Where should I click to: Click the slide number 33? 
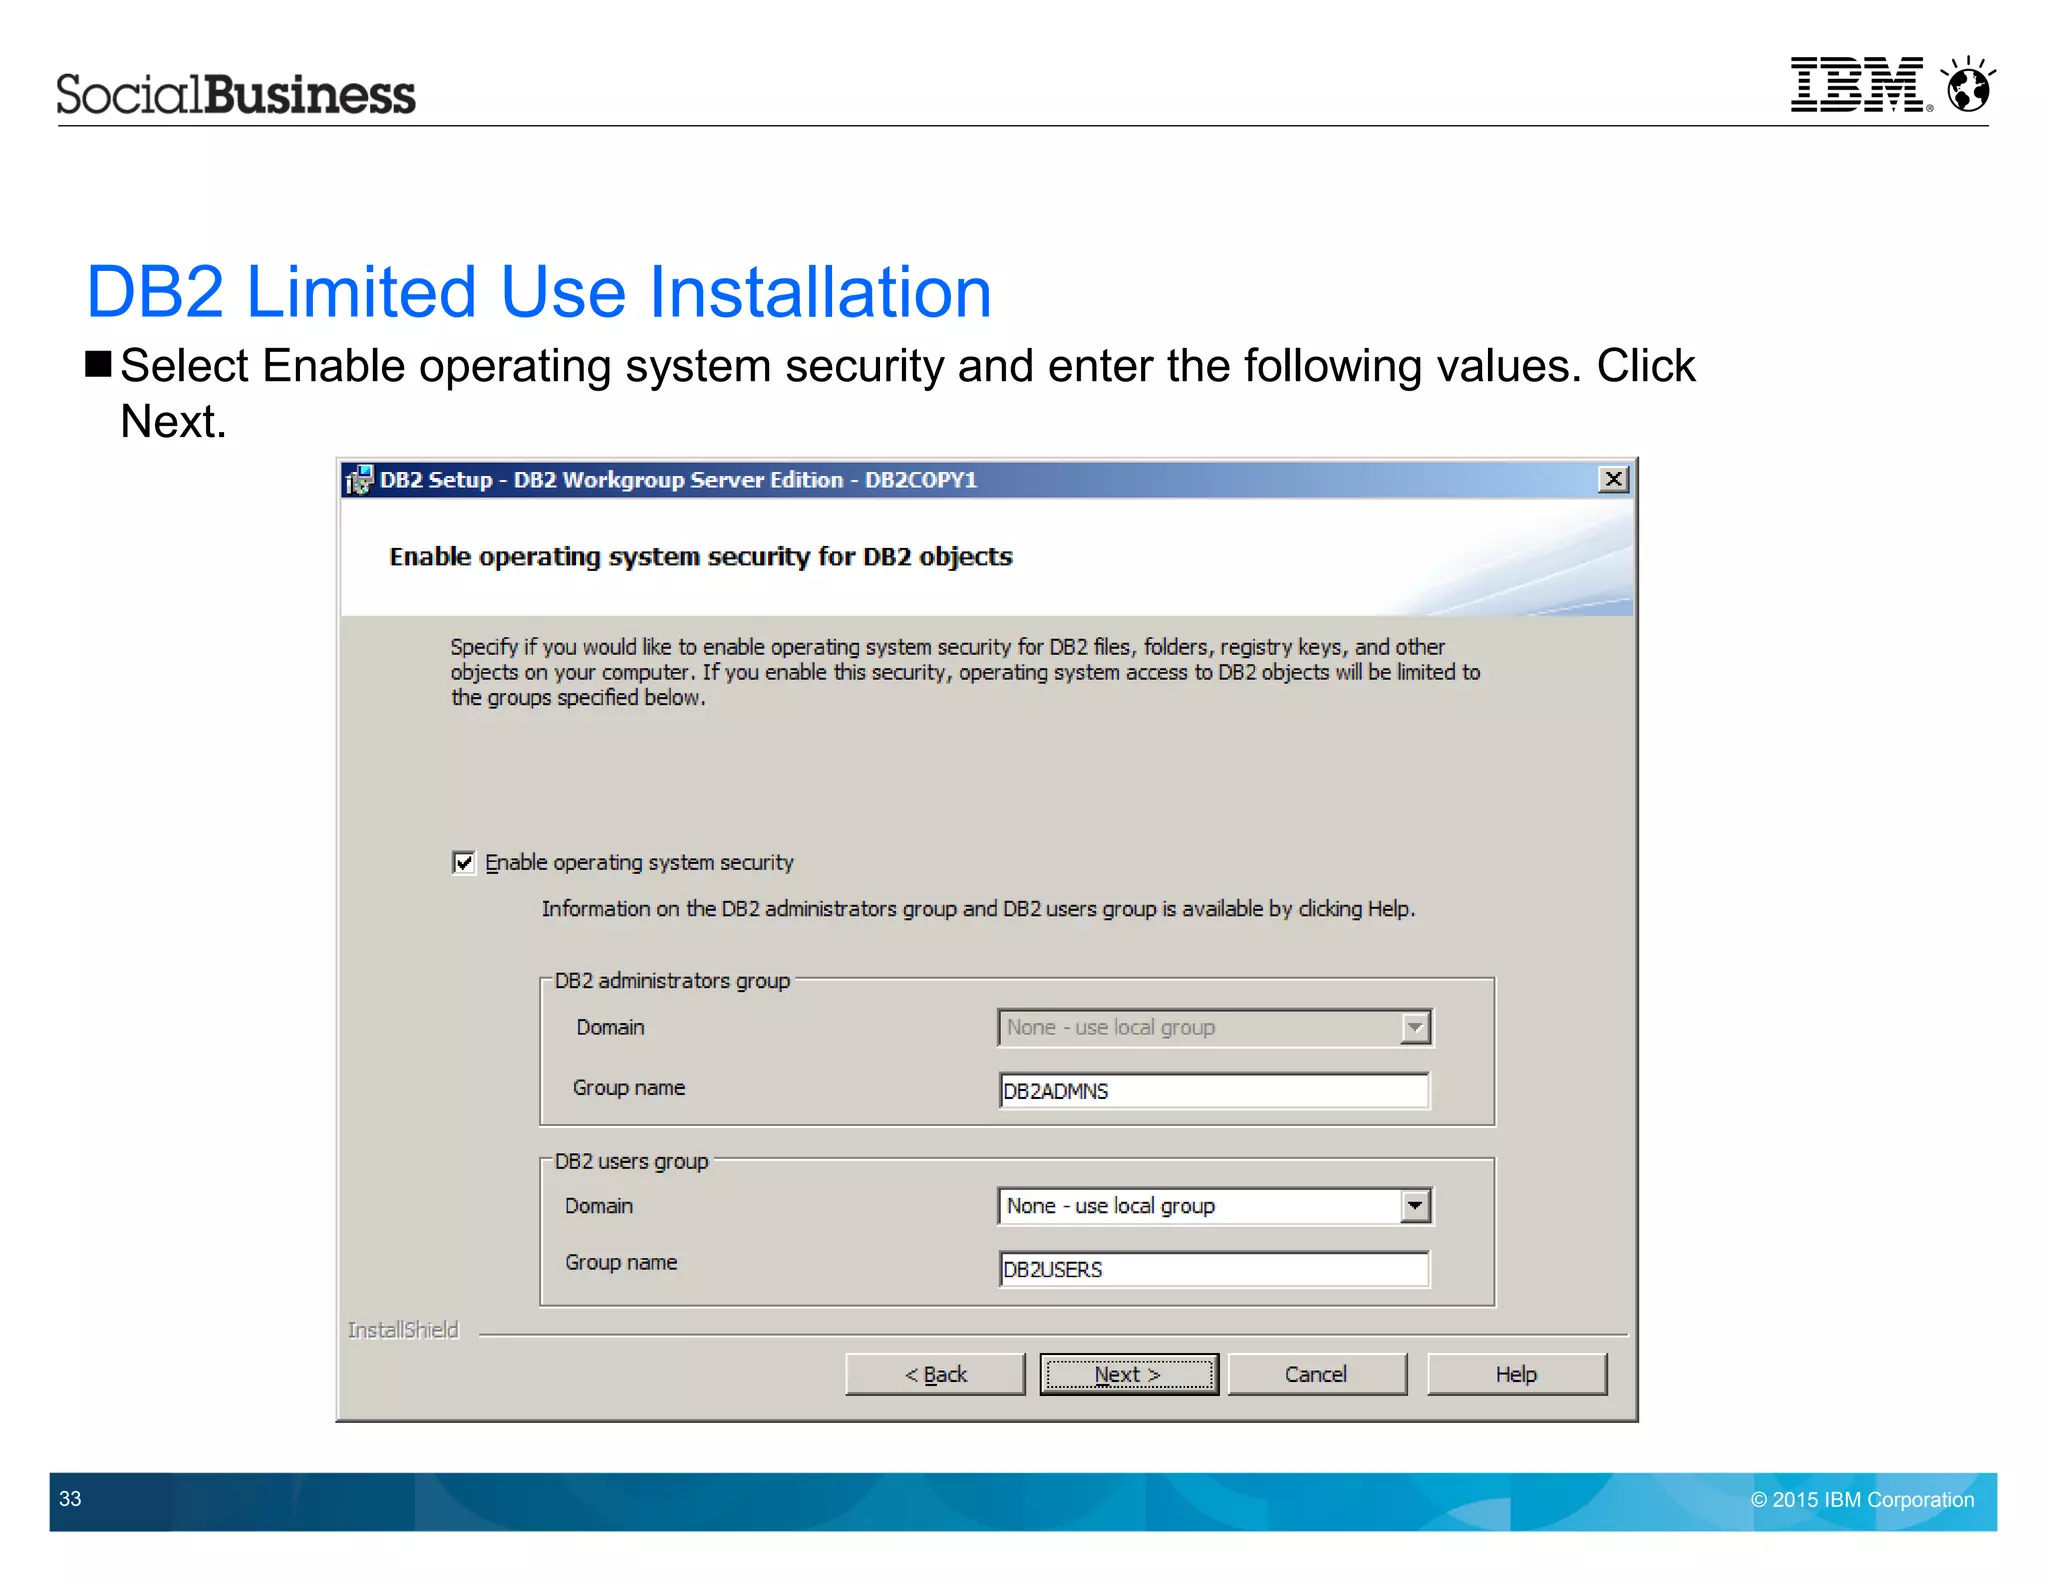coord(70,1499)
